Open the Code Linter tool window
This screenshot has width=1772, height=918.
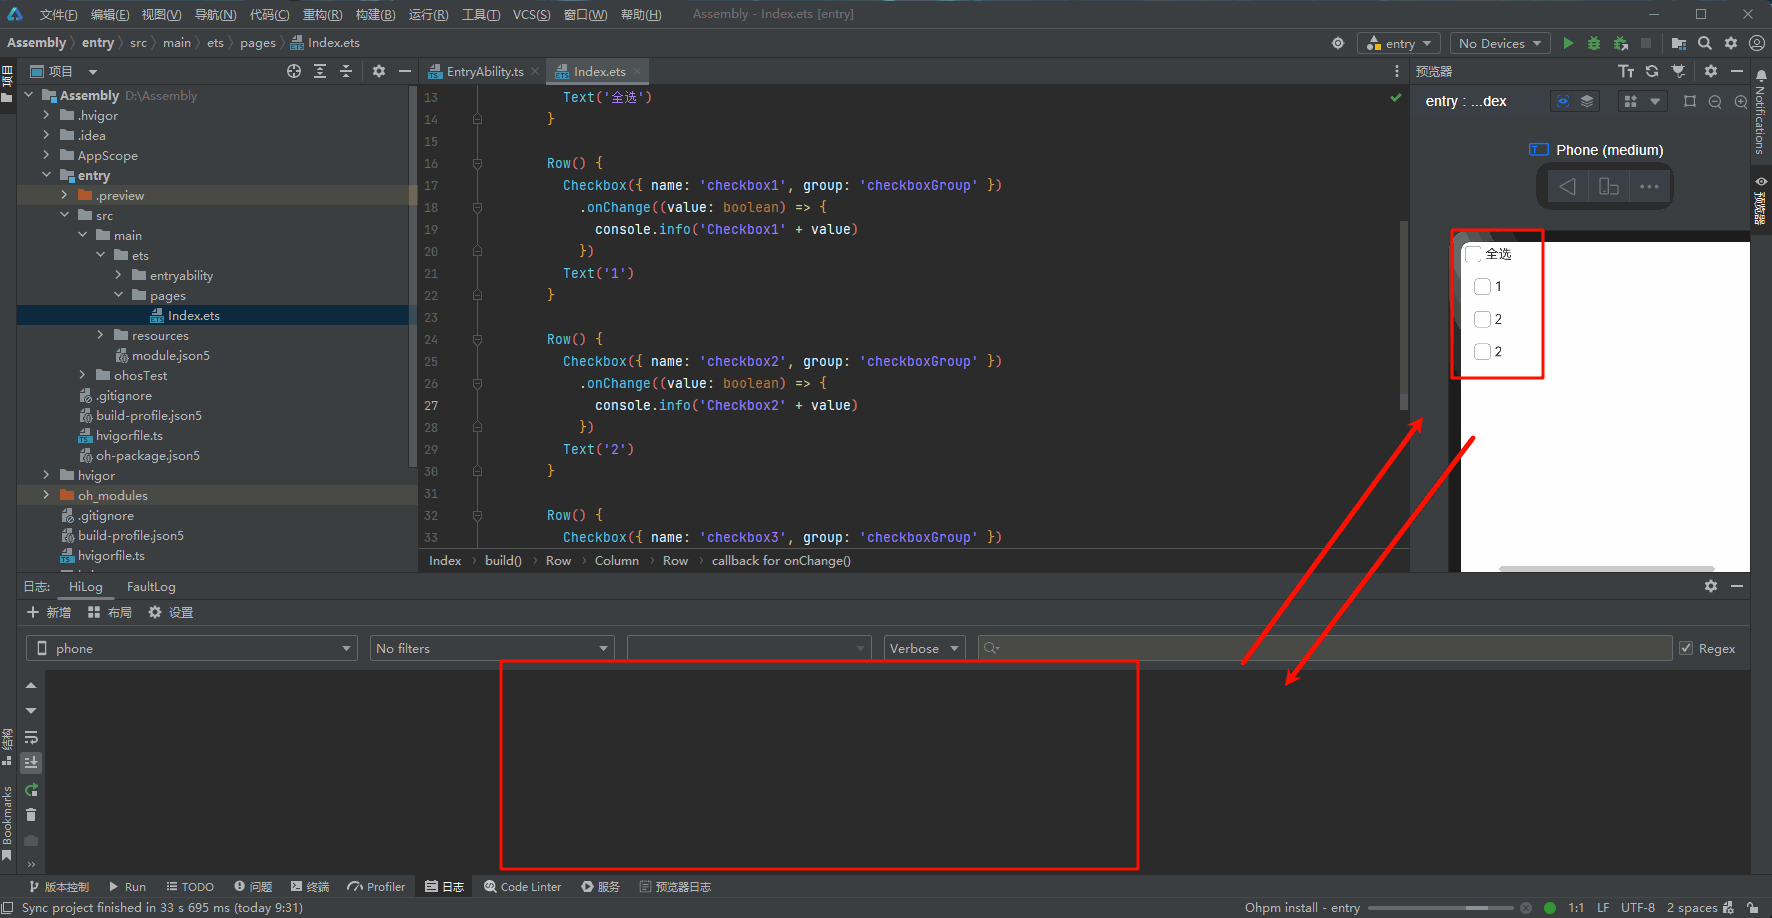(522, 886)
